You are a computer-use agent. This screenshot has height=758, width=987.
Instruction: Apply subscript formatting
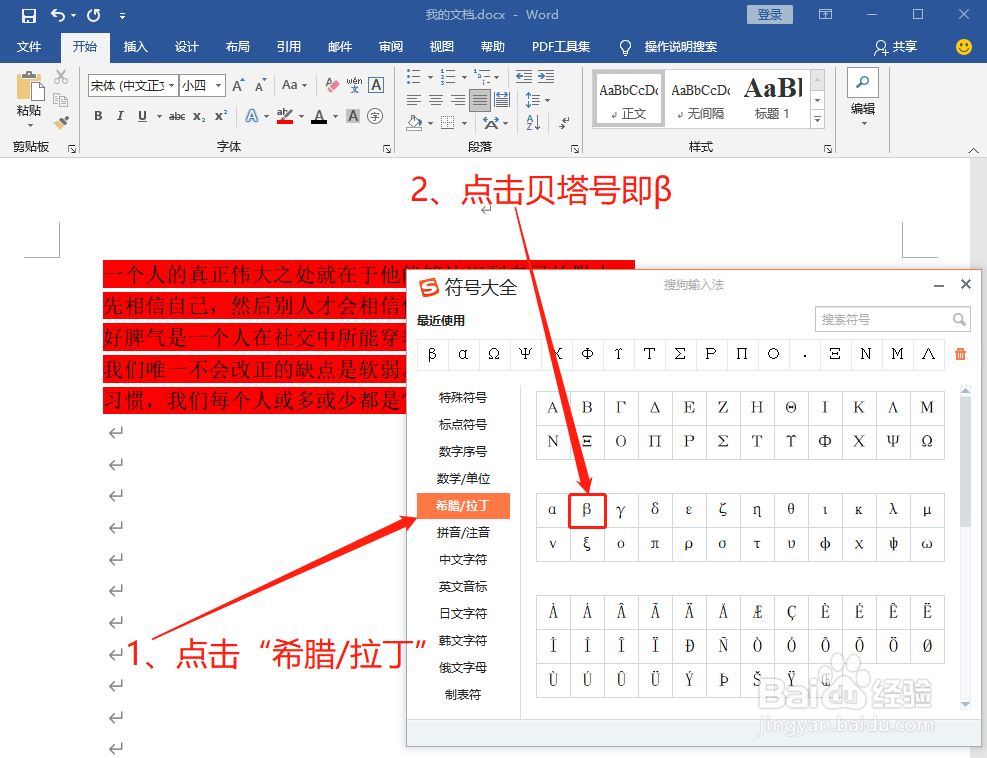[x=200, y=116]
